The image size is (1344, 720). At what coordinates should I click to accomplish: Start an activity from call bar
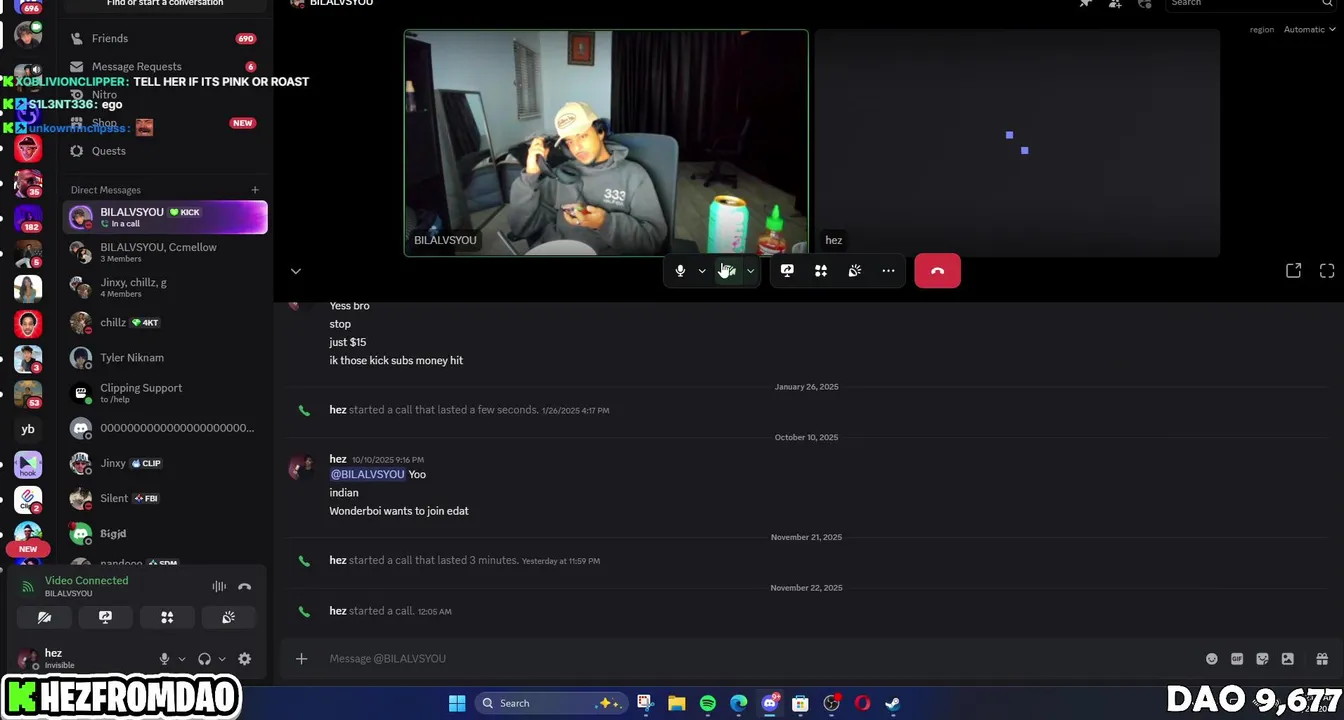click(821, 271)
